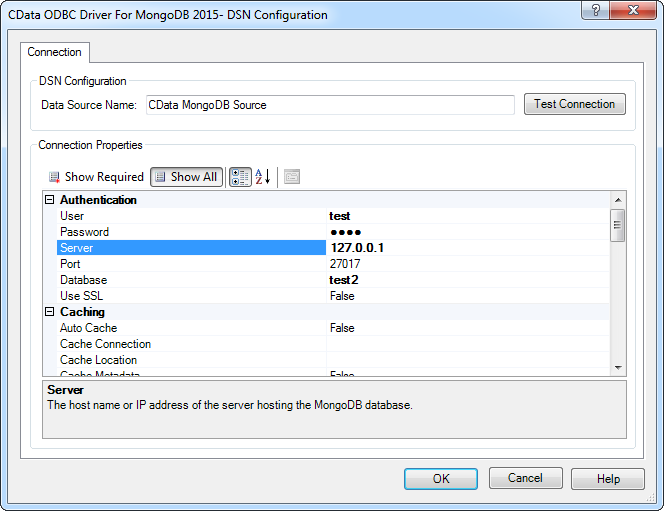Close the DSN Configuration dialog window
The image size is (664, 511).
point(634,11)
